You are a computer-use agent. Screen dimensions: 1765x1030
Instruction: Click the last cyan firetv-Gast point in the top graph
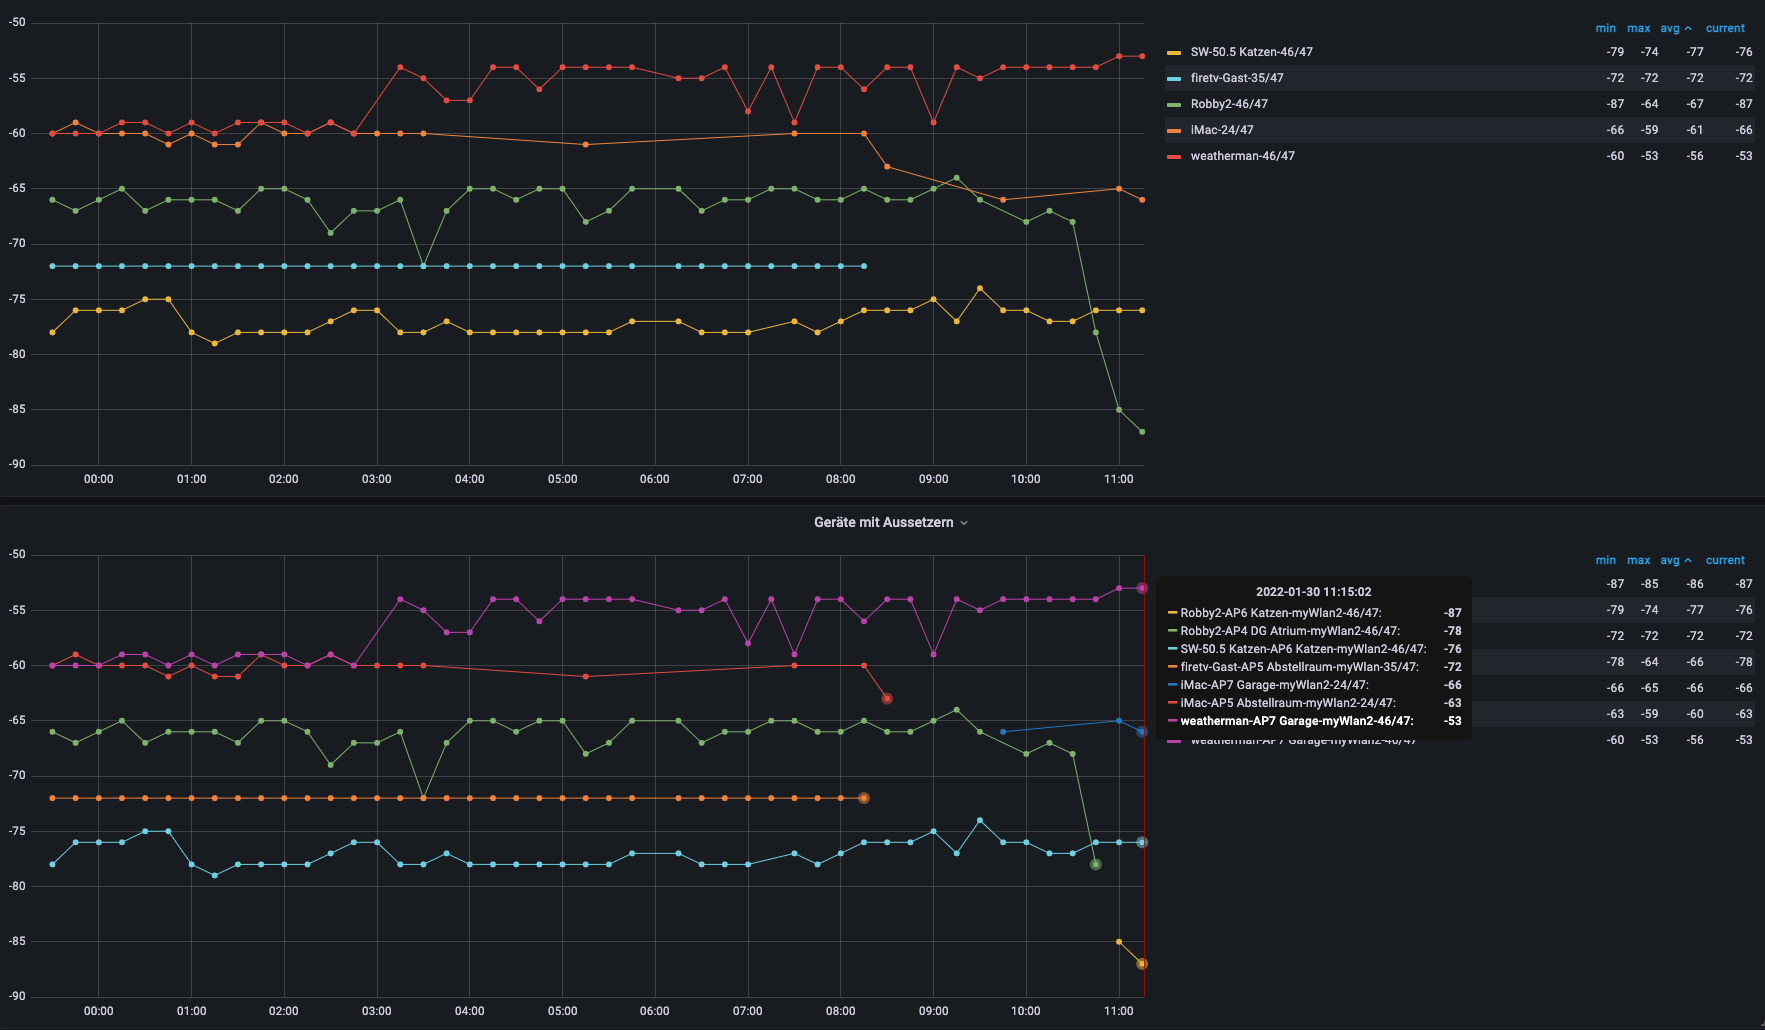click(864, 266)
